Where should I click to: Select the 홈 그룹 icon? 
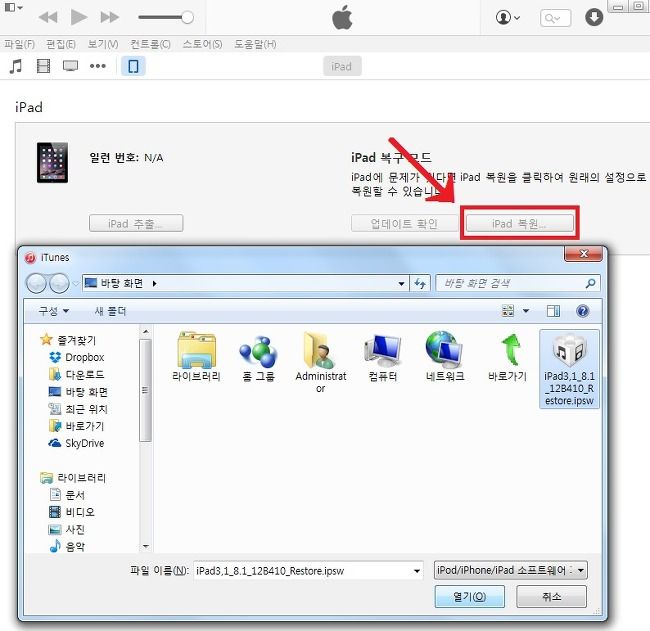point(258,359)
